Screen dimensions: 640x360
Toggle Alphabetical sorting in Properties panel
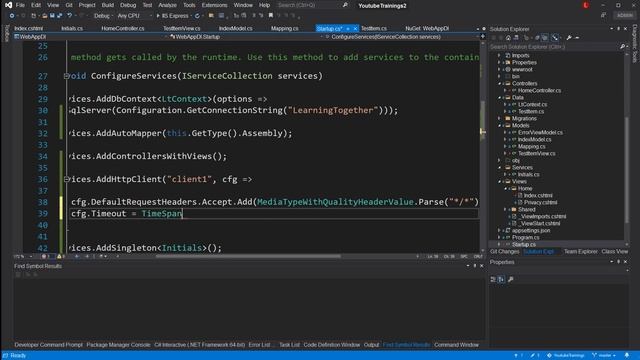(x=501, y=279)
